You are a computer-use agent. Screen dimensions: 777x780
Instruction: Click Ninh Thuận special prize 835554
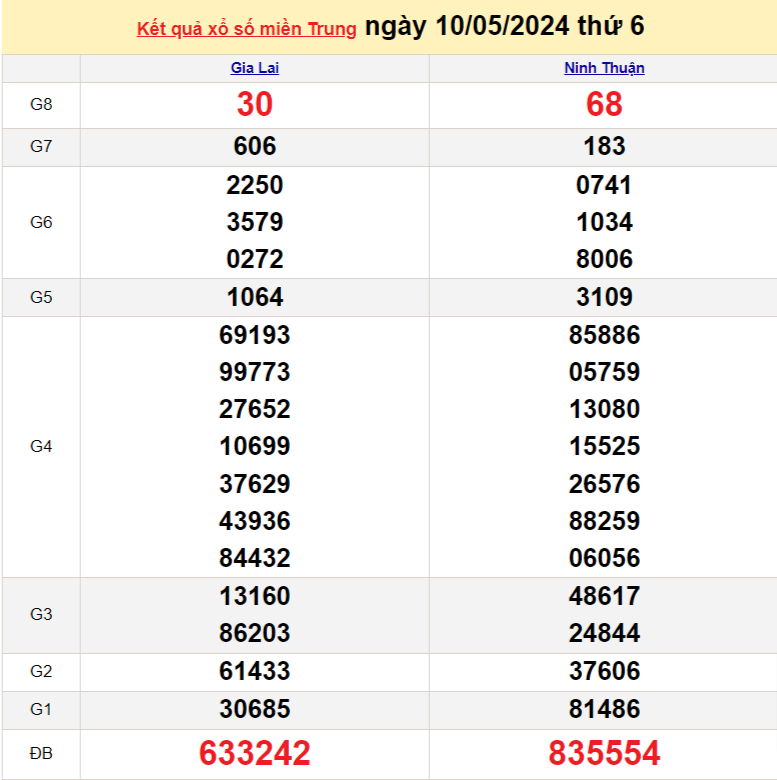pos(604,753)
